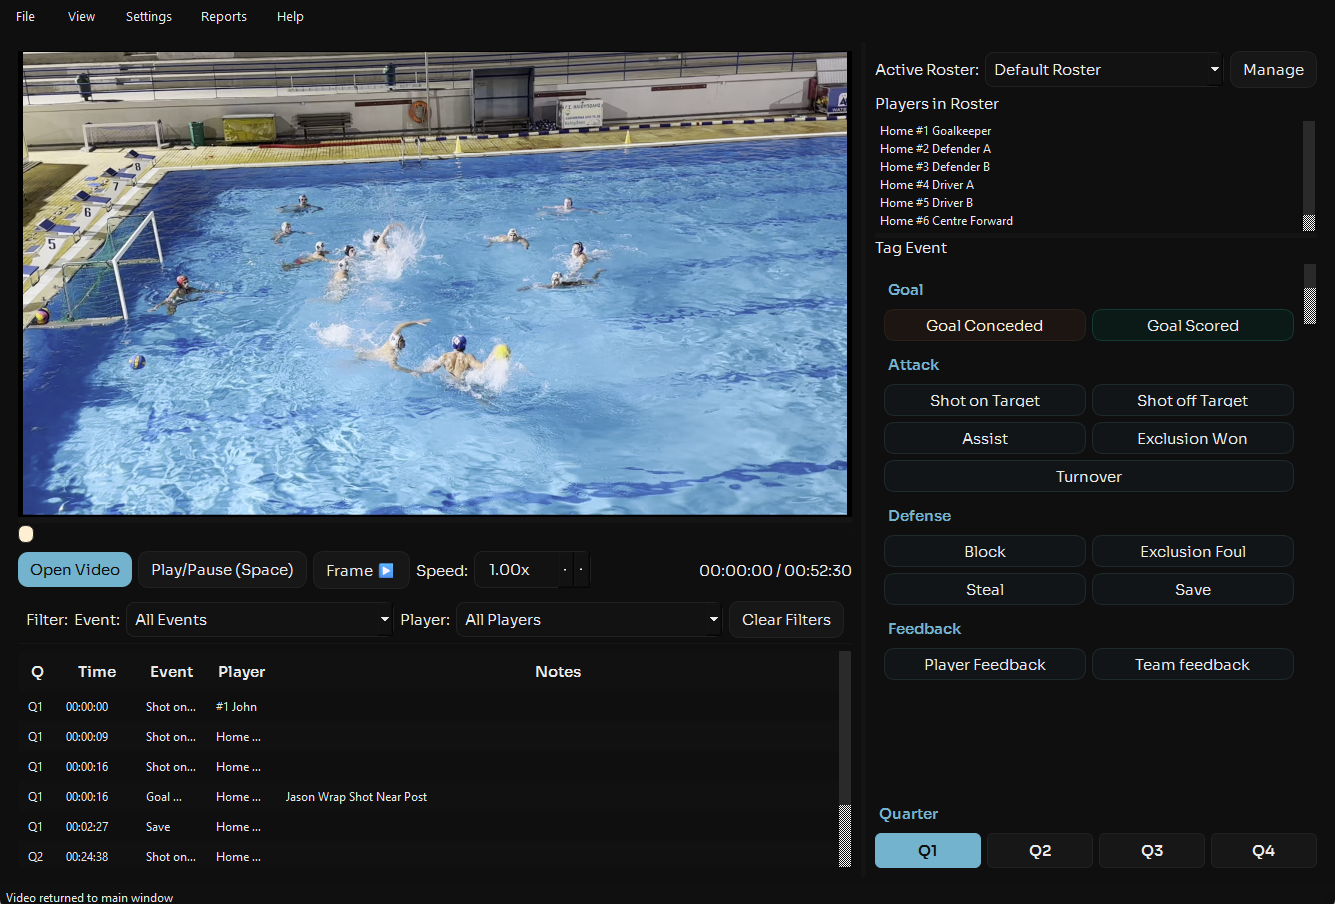
Task: Expand the Event filter dropdown
Action: point(259,620)
